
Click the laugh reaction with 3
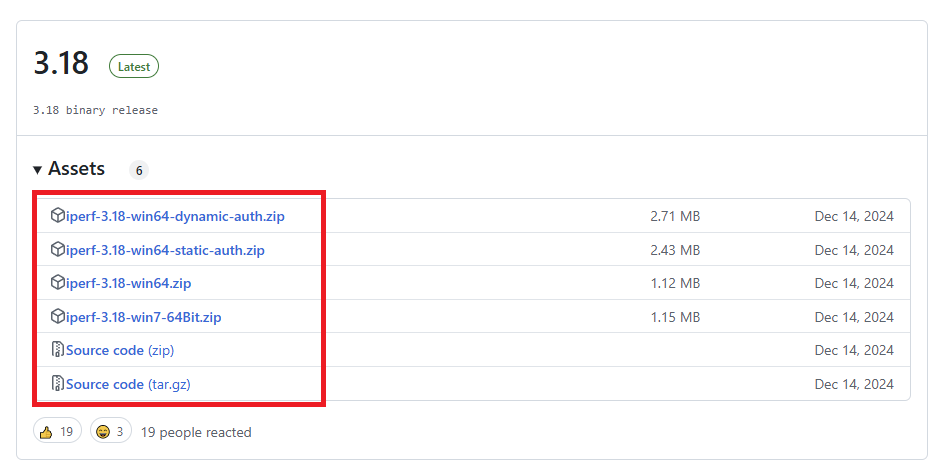(x=110, y=432)
